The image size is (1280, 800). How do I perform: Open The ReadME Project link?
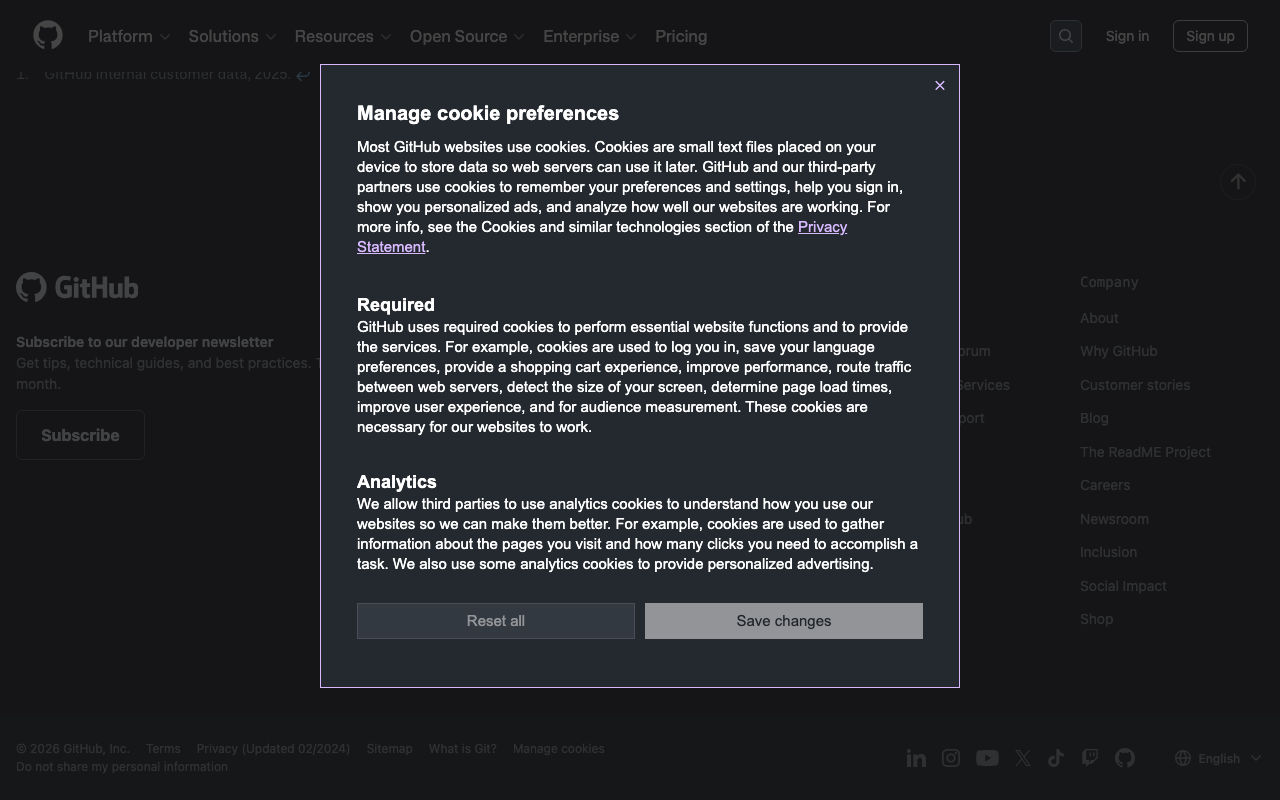point(1145,452)
